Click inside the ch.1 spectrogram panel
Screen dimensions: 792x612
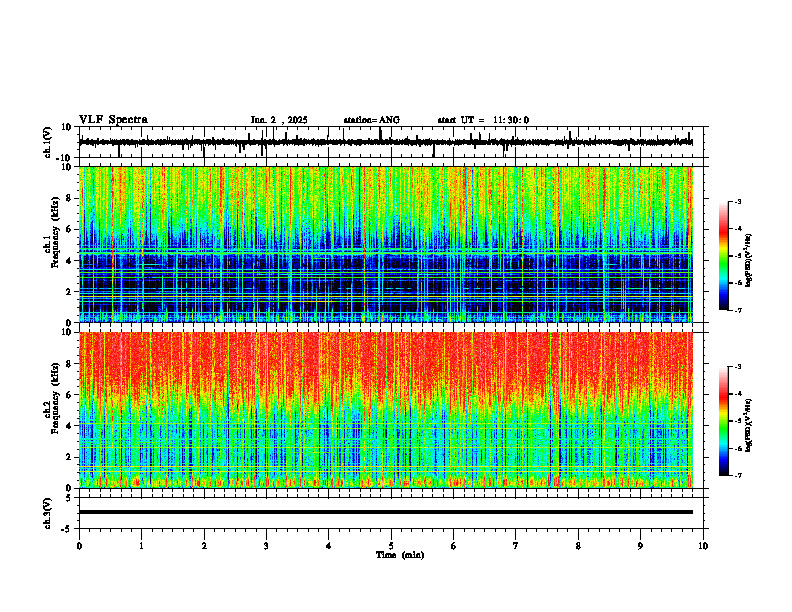[x=385, y=244]
